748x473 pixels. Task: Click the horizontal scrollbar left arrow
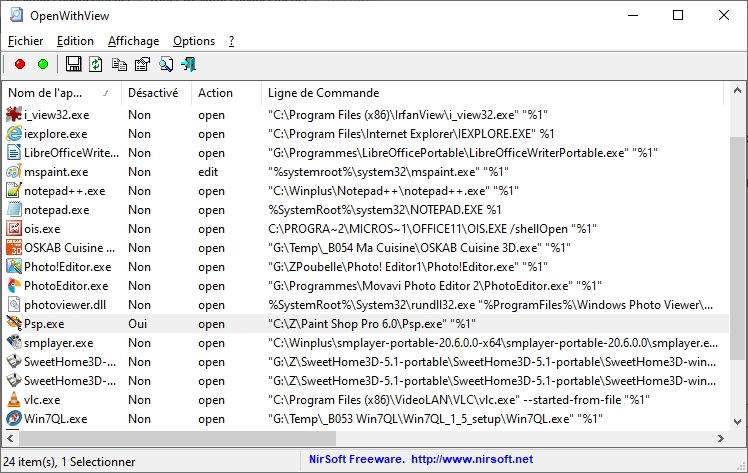point(10,438)
